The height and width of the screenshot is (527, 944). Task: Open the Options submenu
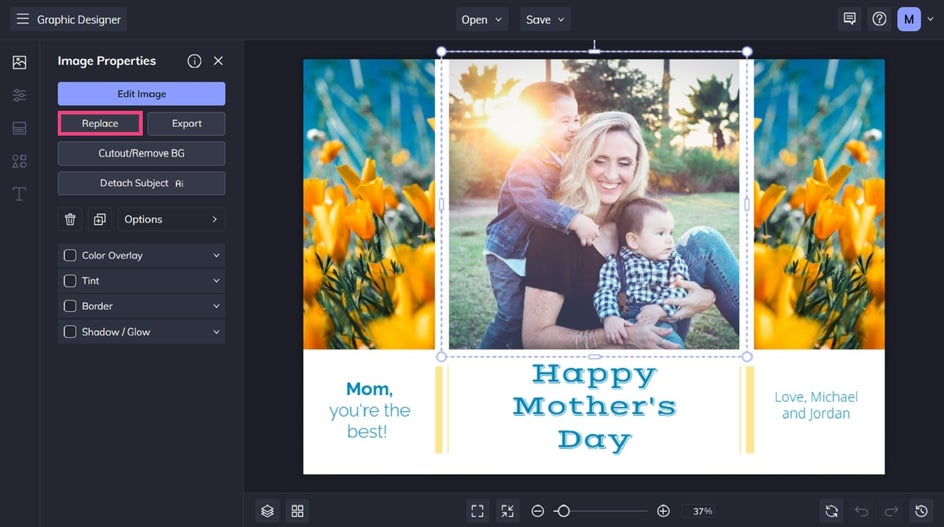click(x=172, y=219)
